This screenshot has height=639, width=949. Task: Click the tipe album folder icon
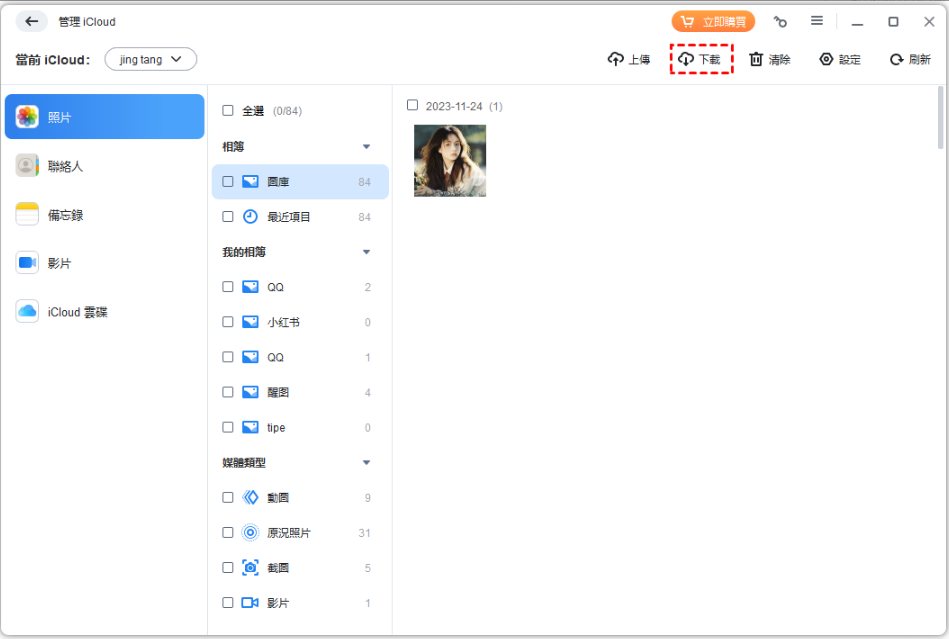coord(251,427)
